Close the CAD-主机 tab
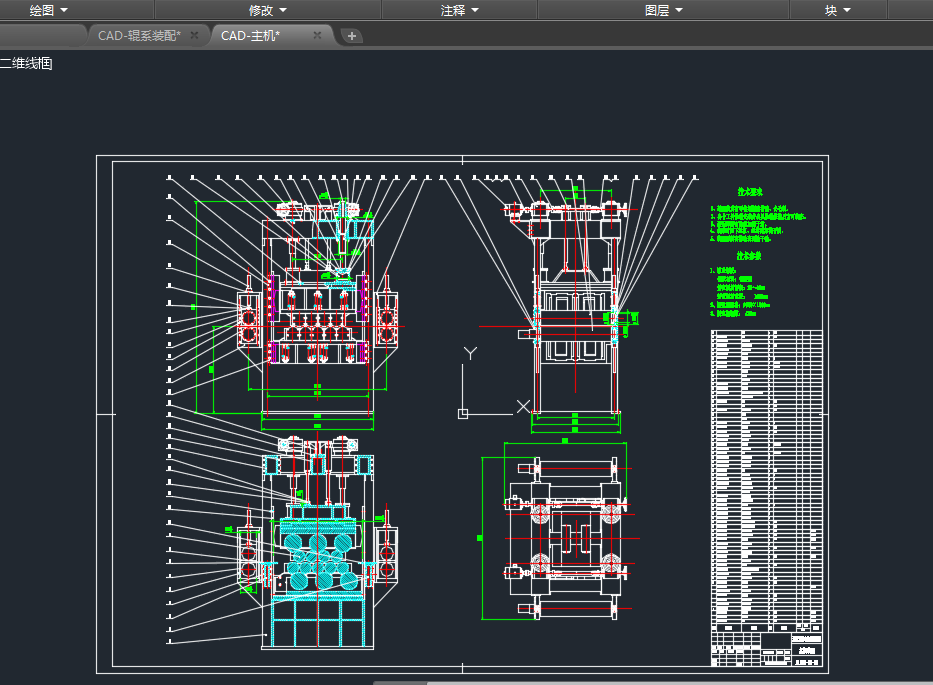Screen dimensions: 933x685 point(317,35)
